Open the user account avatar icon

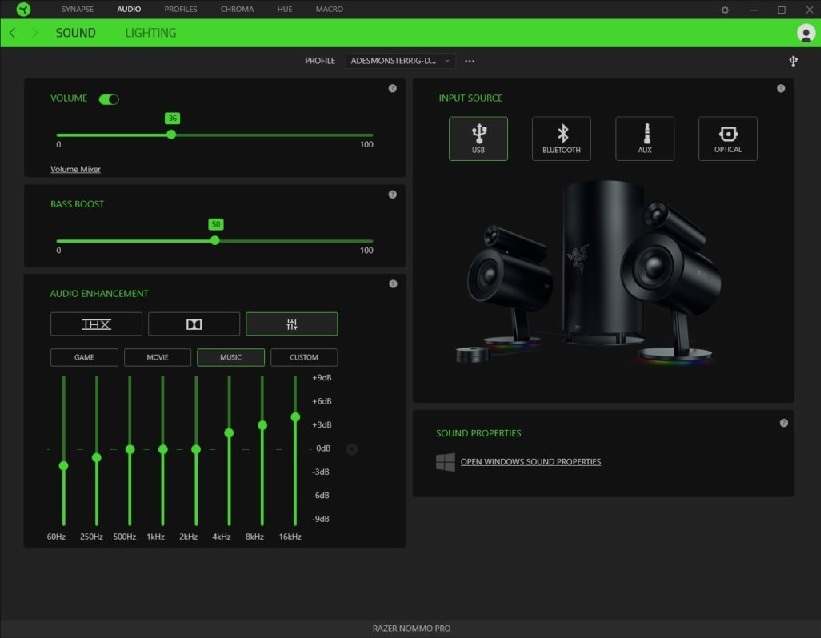coord(805,33)
